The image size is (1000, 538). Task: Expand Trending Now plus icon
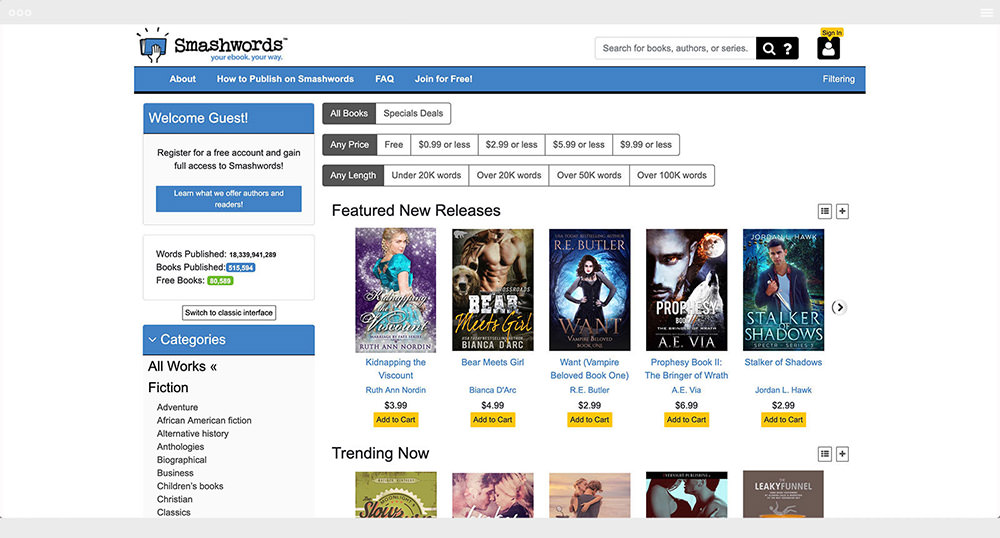(x=842, y=454)
